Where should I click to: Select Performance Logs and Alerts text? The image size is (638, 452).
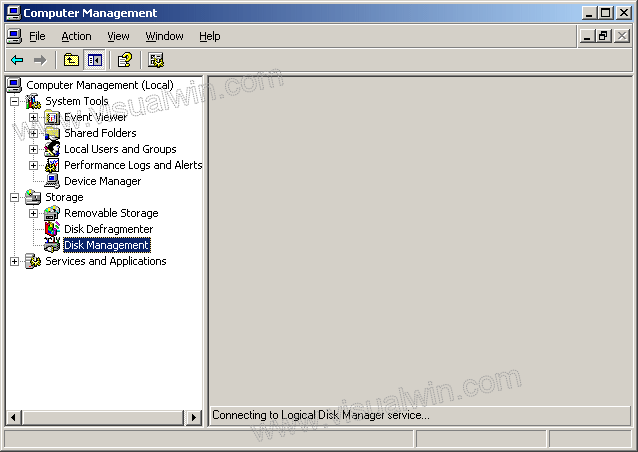click(133, 165)
